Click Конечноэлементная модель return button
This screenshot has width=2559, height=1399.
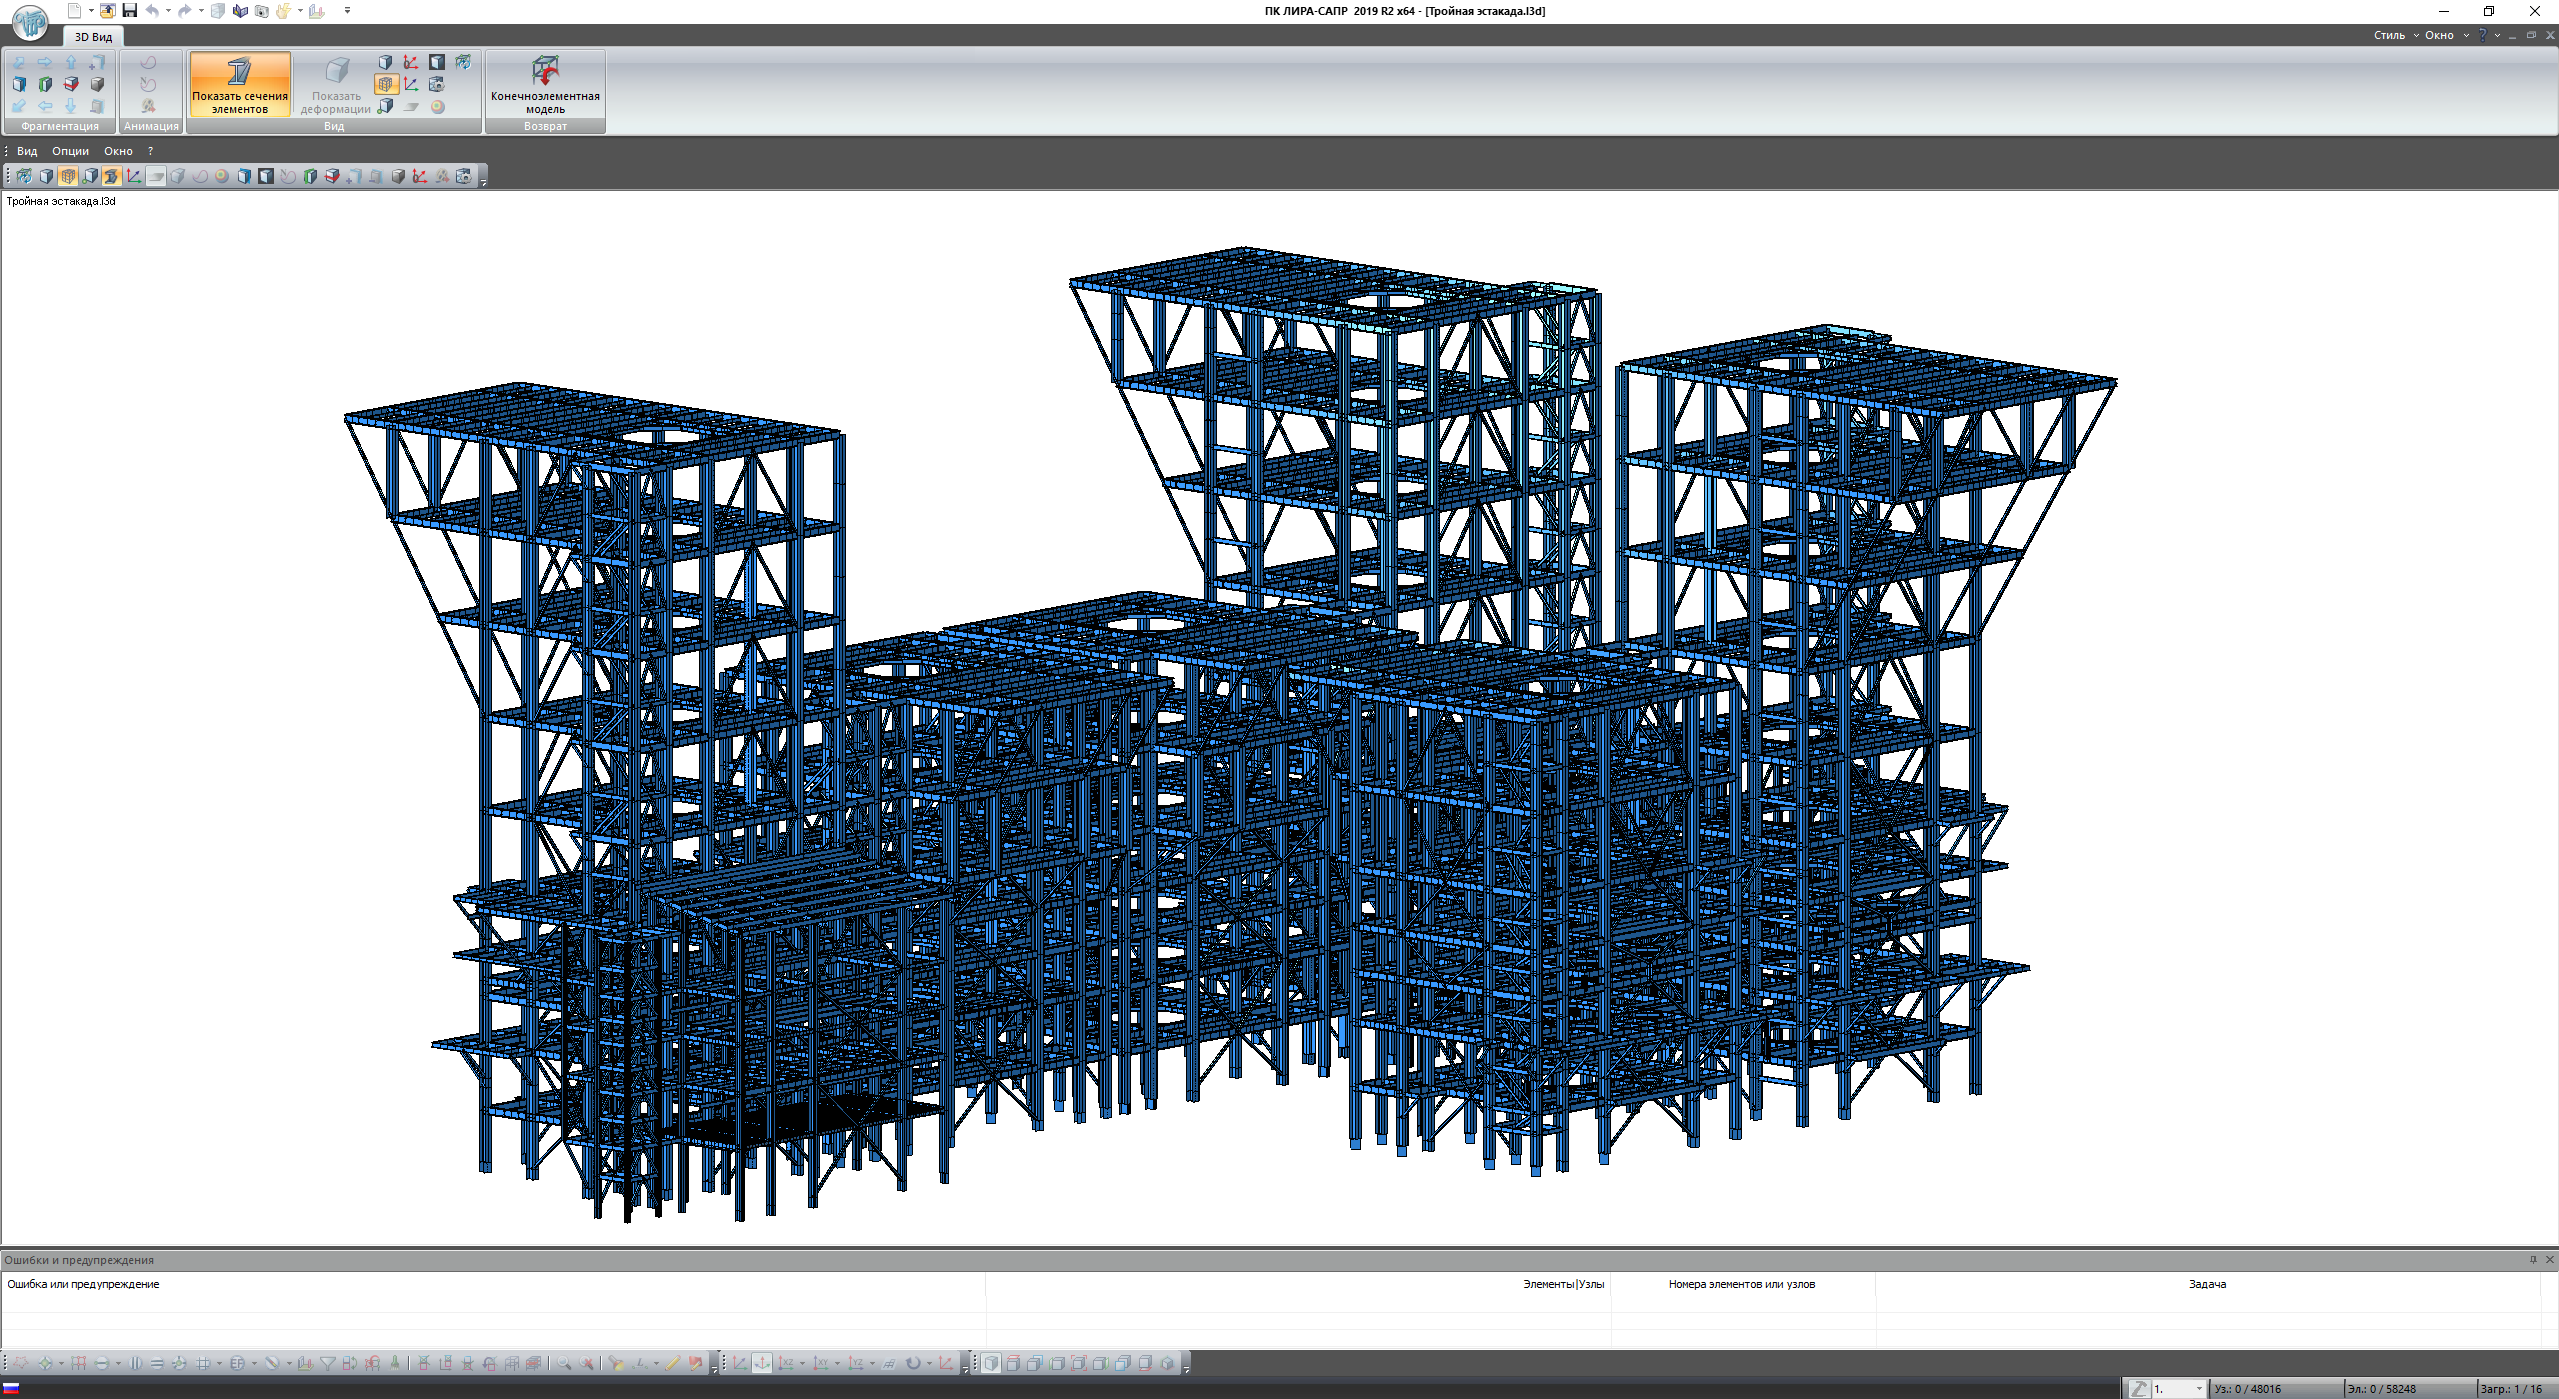point(545,85)
